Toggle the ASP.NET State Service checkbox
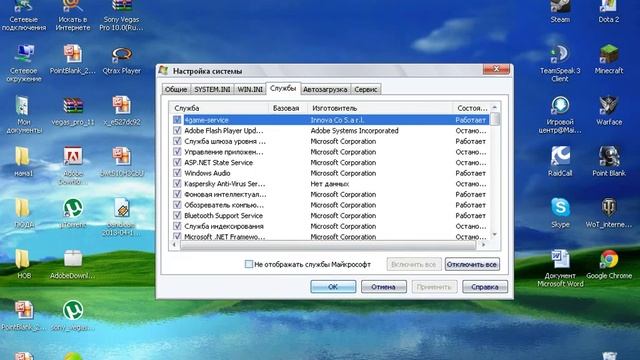 (x=177, y=162)
